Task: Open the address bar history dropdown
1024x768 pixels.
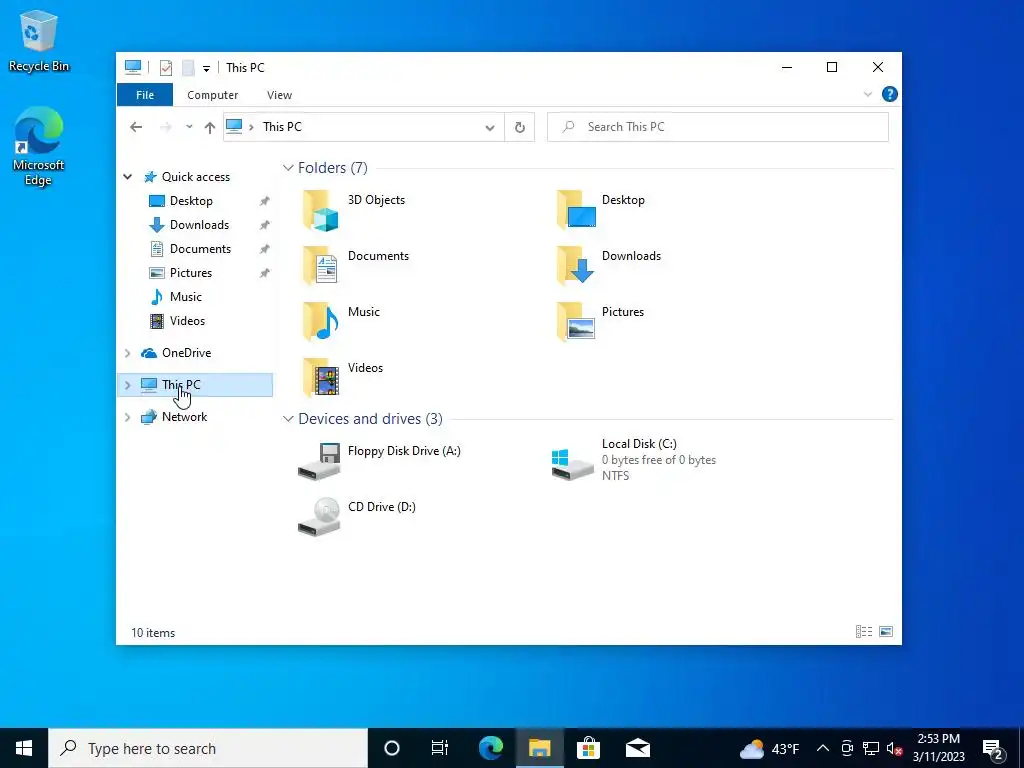Action: pyautogui.click(x=490, y=127)
